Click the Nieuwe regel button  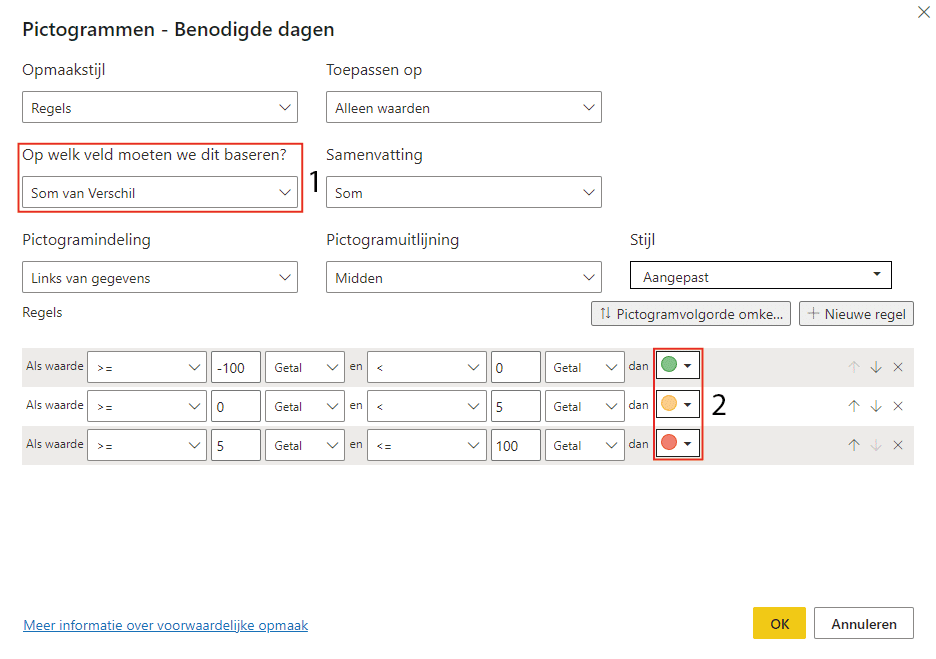(856, 314)
